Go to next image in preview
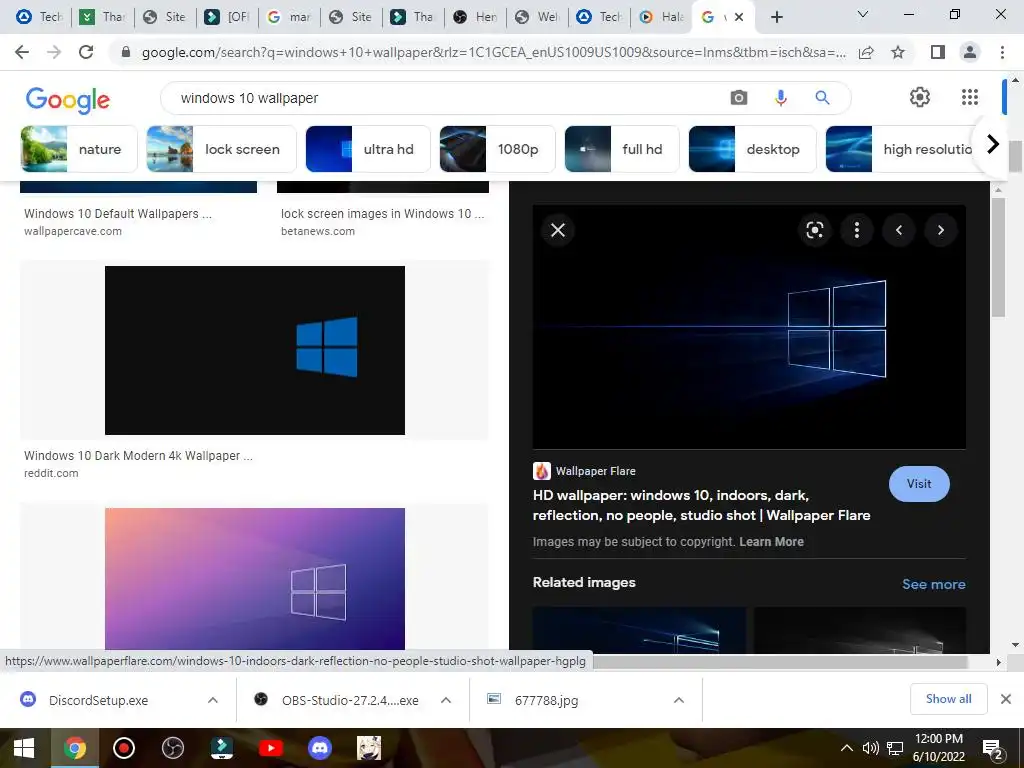This screenshot has height=768, width=1024. [x=941, y=230]
